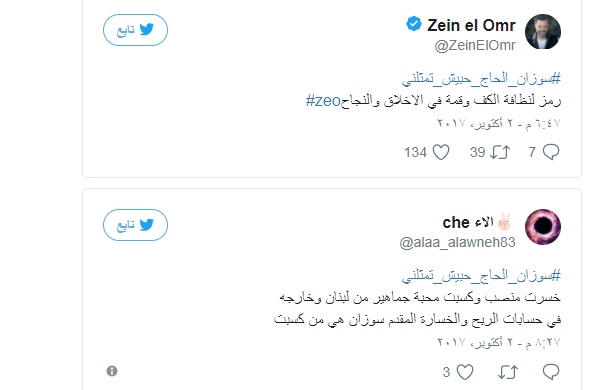
Task: Open the @ZeinElOmr handle link
Action: (x=475, y=45)
